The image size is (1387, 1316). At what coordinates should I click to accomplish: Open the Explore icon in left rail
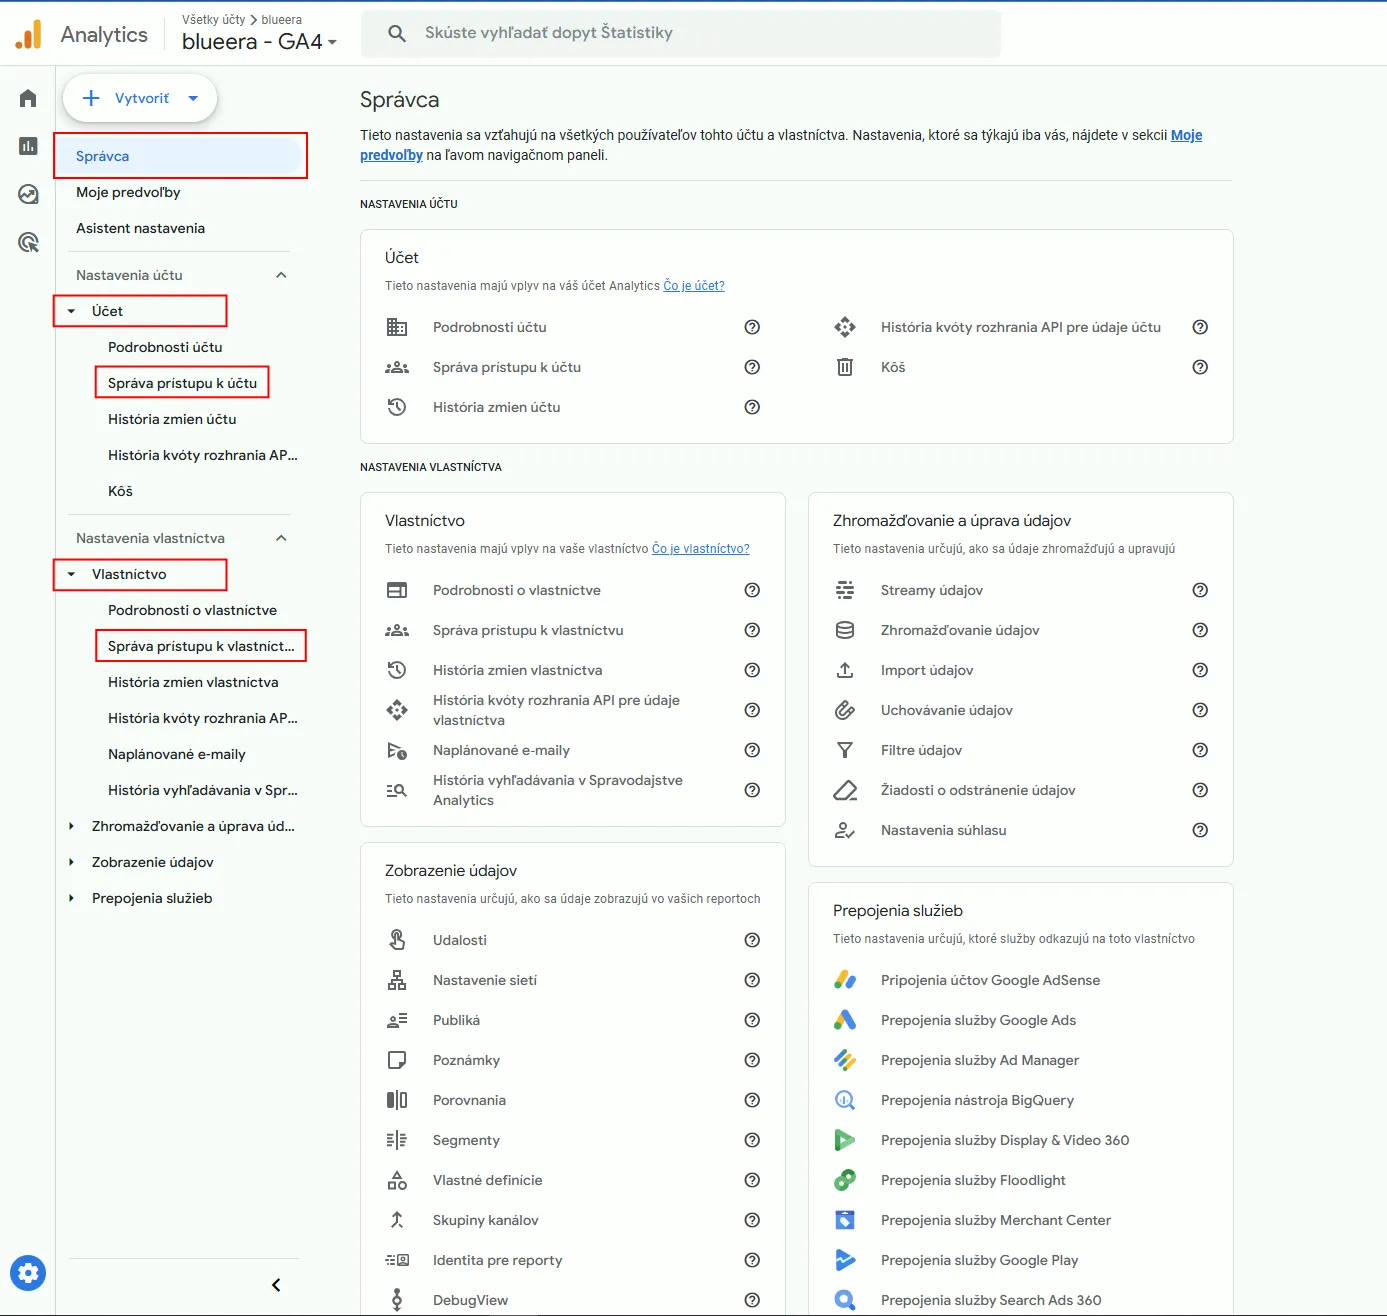point(28,194)
